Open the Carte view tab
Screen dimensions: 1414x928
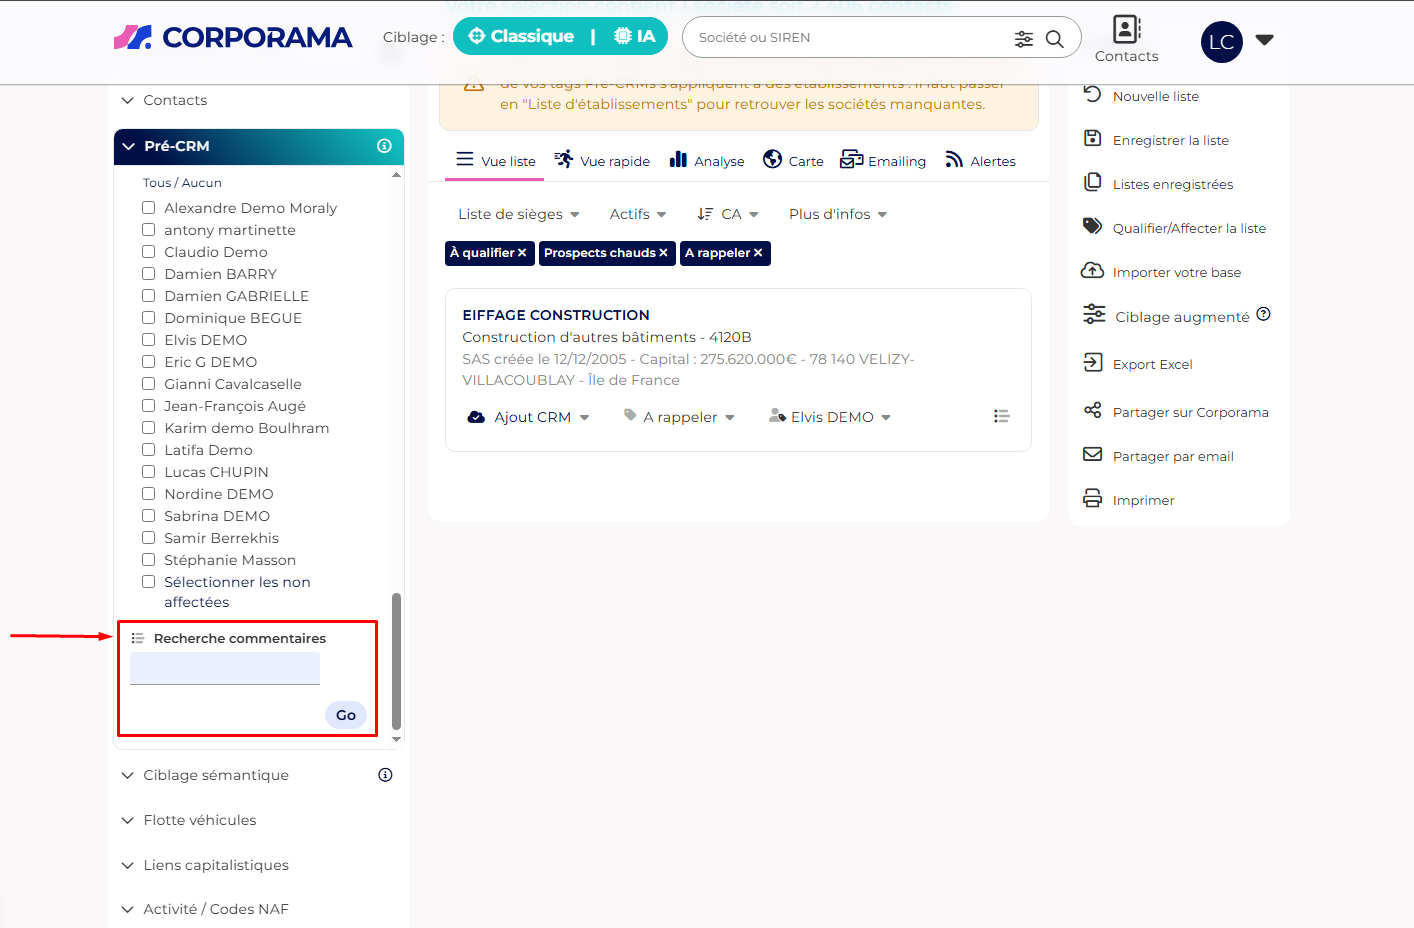[793, 161]
